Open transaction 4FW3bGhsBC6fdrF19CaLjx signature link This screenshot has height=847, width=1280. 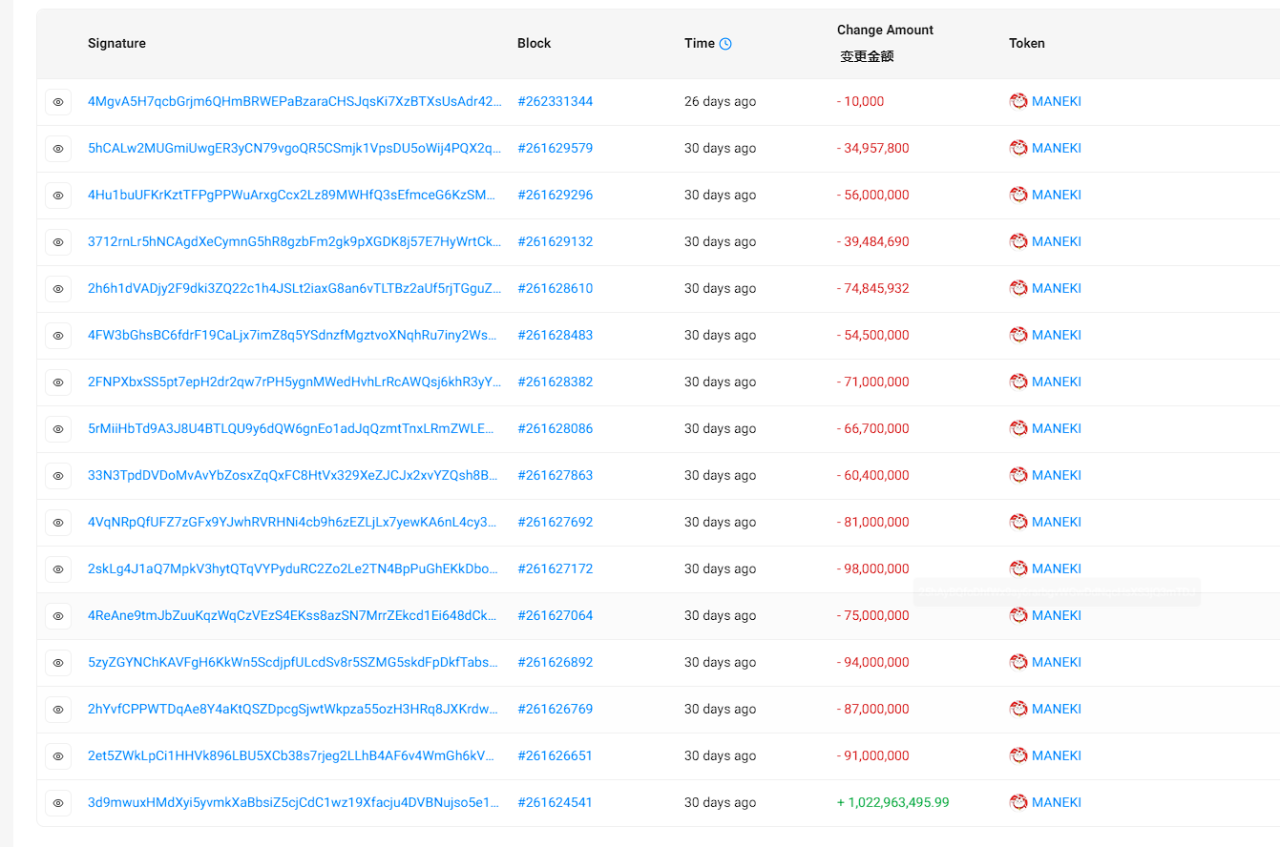tap(292, 335)
